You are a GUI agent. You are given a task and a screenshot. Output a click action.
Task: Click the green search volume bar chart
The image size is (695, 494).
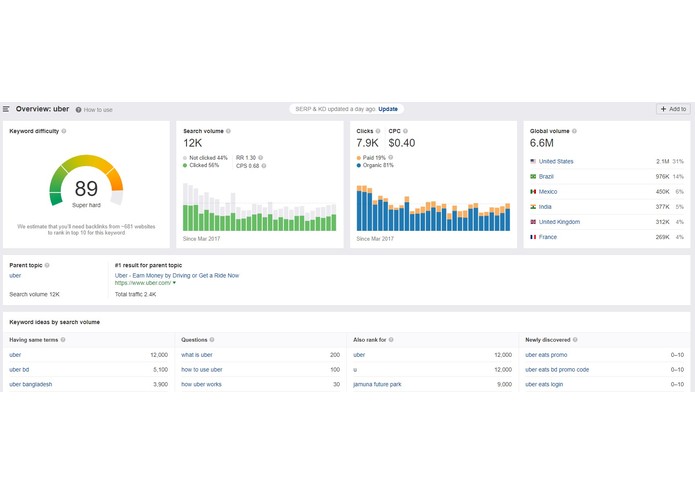pos(259,207)
